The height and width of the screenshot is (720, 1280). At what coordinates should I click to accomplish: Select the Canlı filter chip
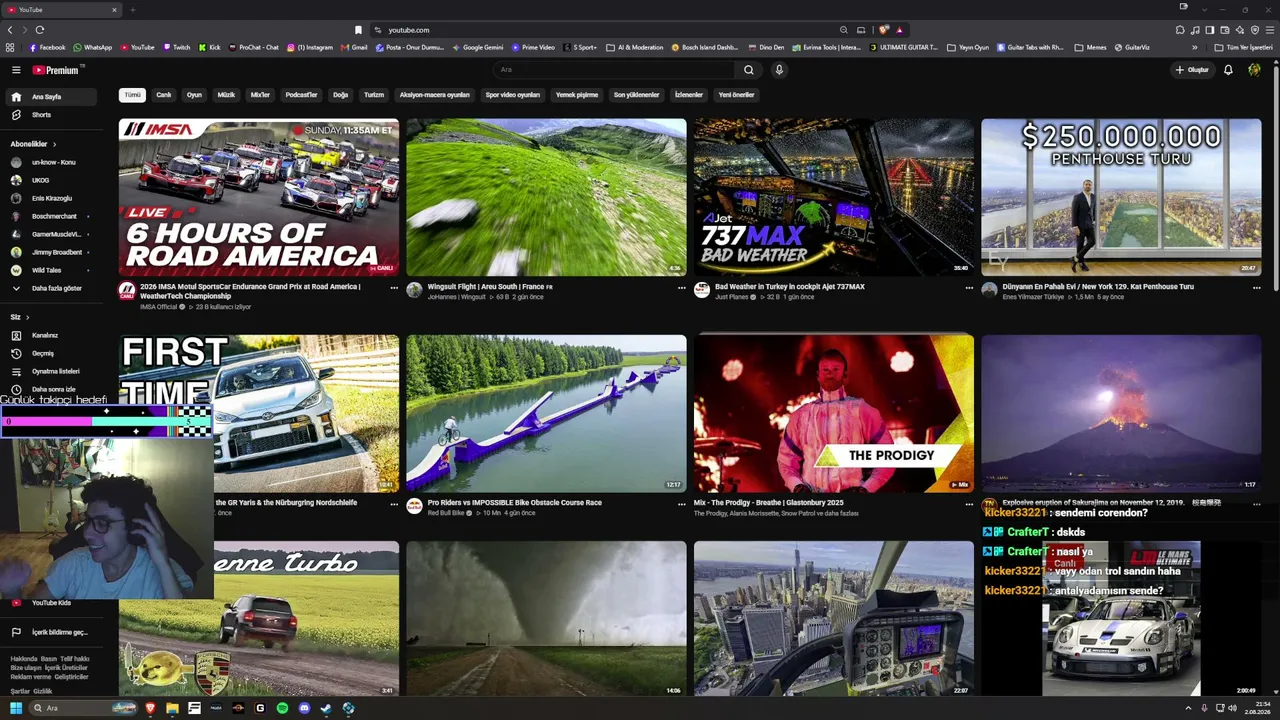(164, 95)
